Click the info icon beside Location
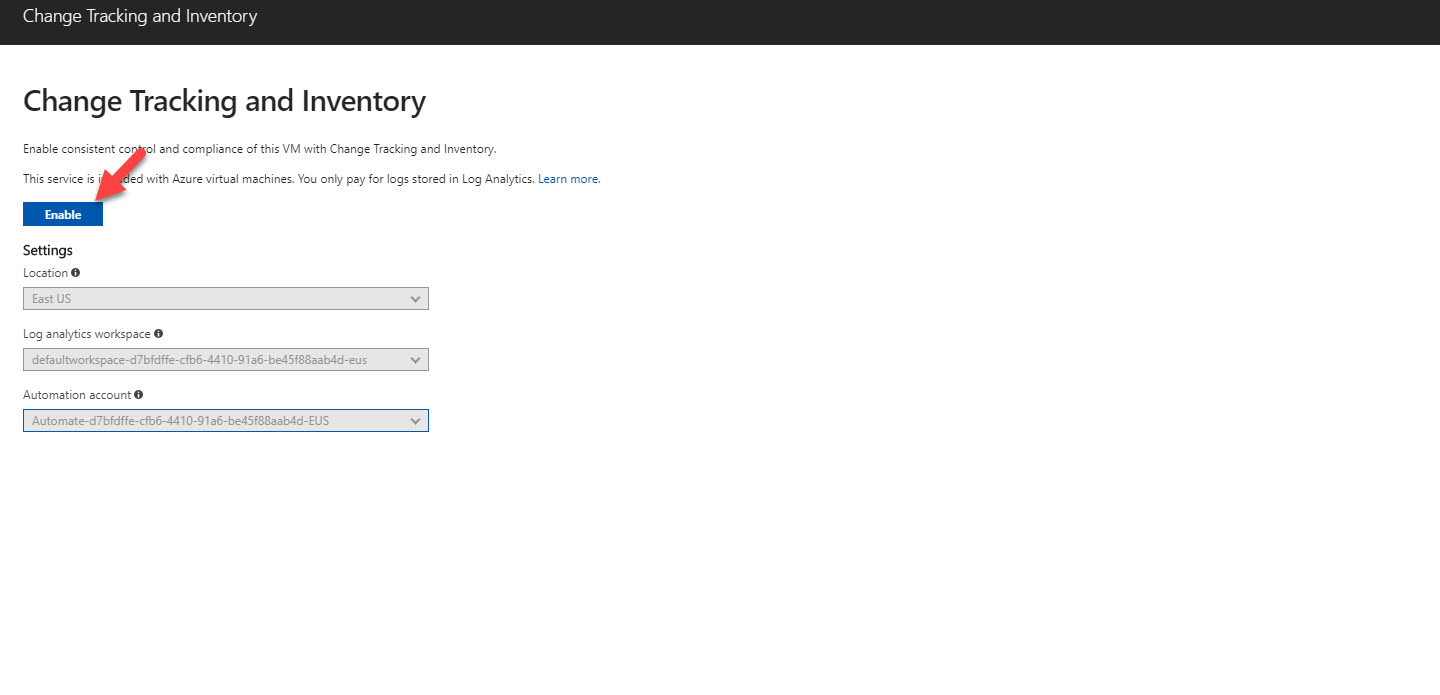Screen dimensions: 1440x695 pos(76,272)
